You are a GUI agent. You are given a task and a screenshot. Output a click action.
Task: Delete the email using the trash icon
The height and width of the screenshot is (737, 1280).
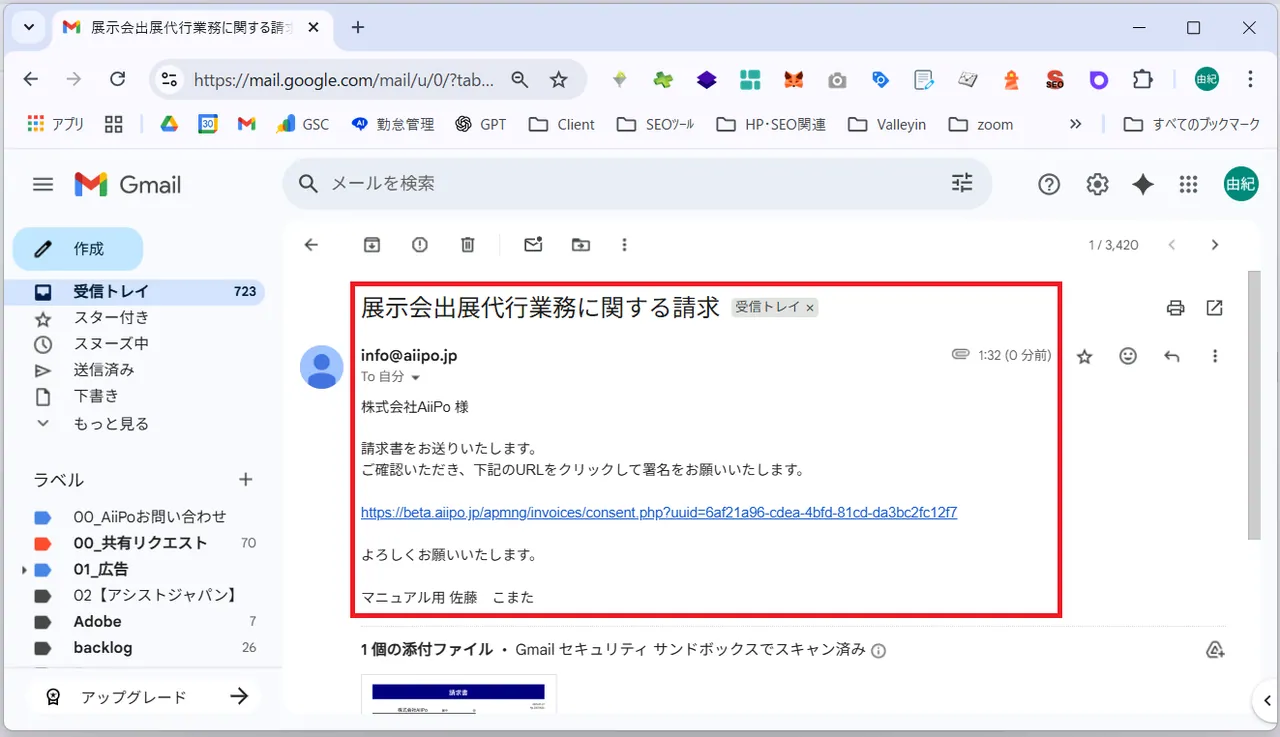[x=468, y=245]
